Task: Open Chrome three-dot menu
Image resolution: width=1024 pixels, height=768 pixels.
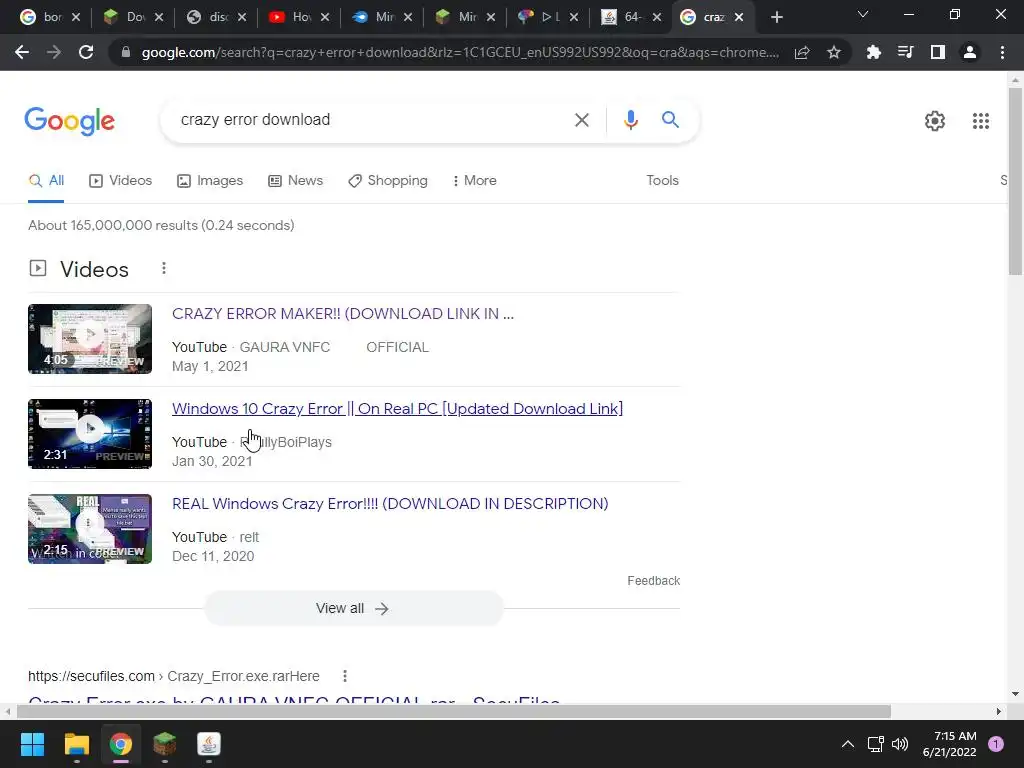Action: [1002, 52]
